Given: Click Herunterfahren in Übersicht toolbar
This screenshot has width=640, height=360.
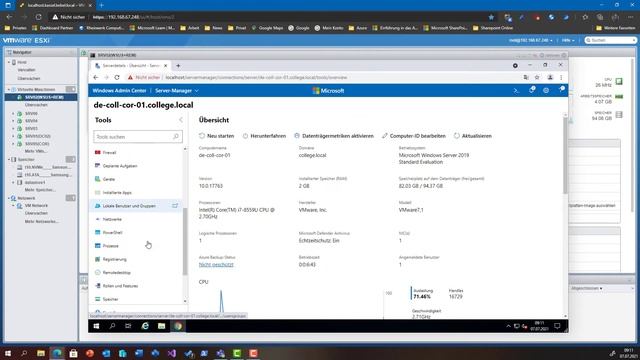Looking at the screenshot, I should coord(264,136).
